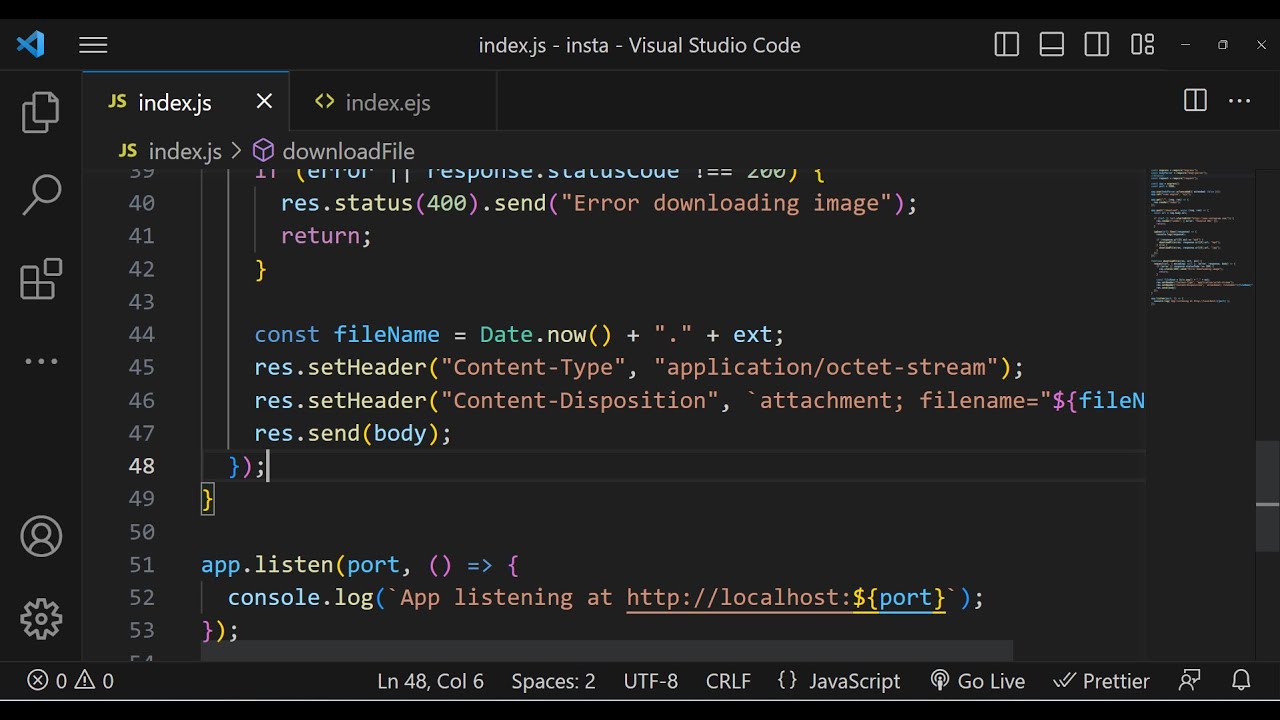Click downloadFile in the breadcrumb
Screen dimensions: 1280x720
tap(347, 151)
